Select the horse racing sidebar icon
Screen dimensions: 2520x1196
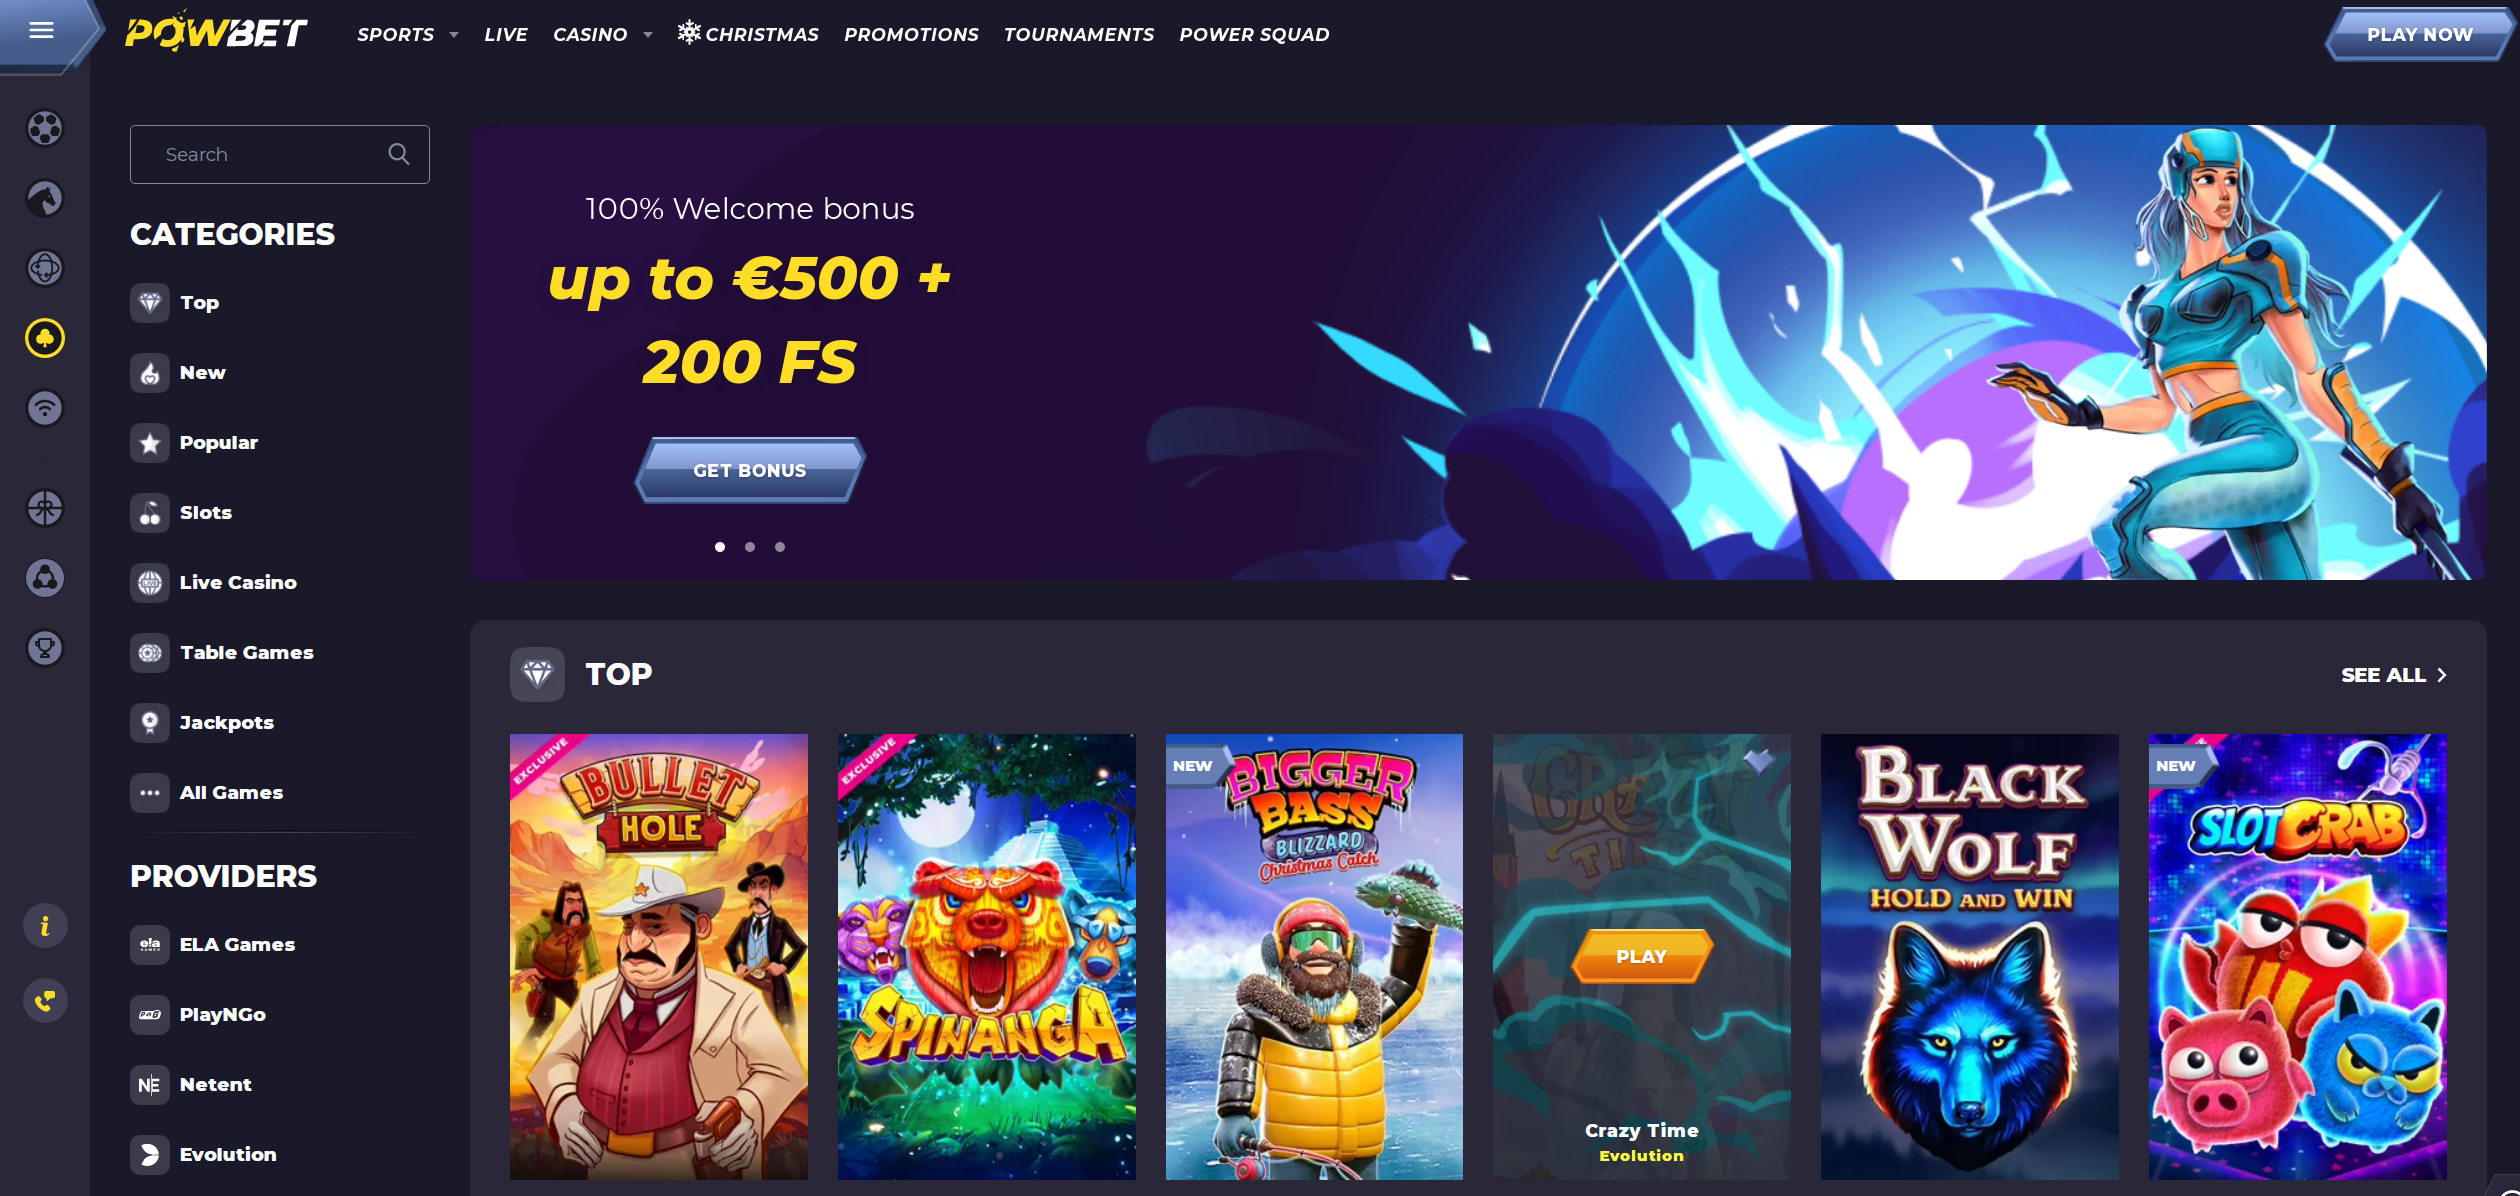click(x=45, y=198)
